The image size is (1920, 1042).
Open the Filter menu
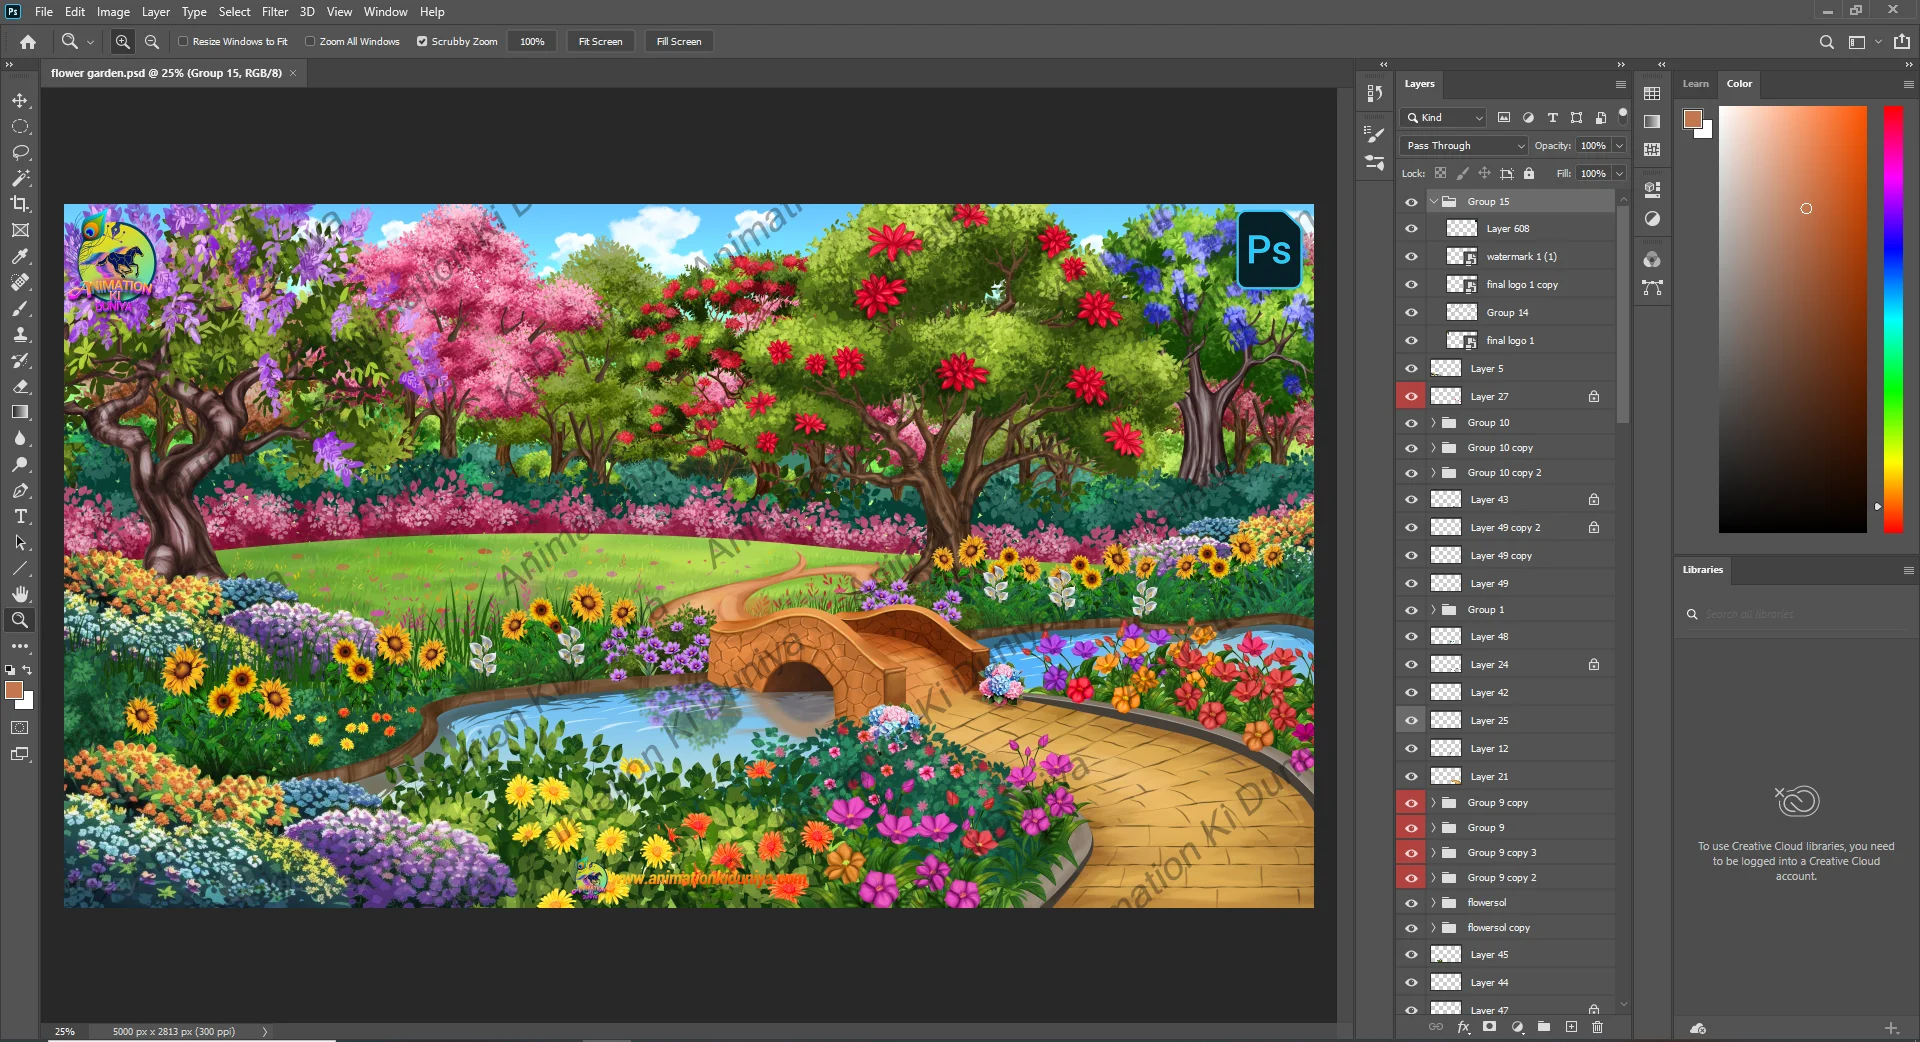pos(274,12)
